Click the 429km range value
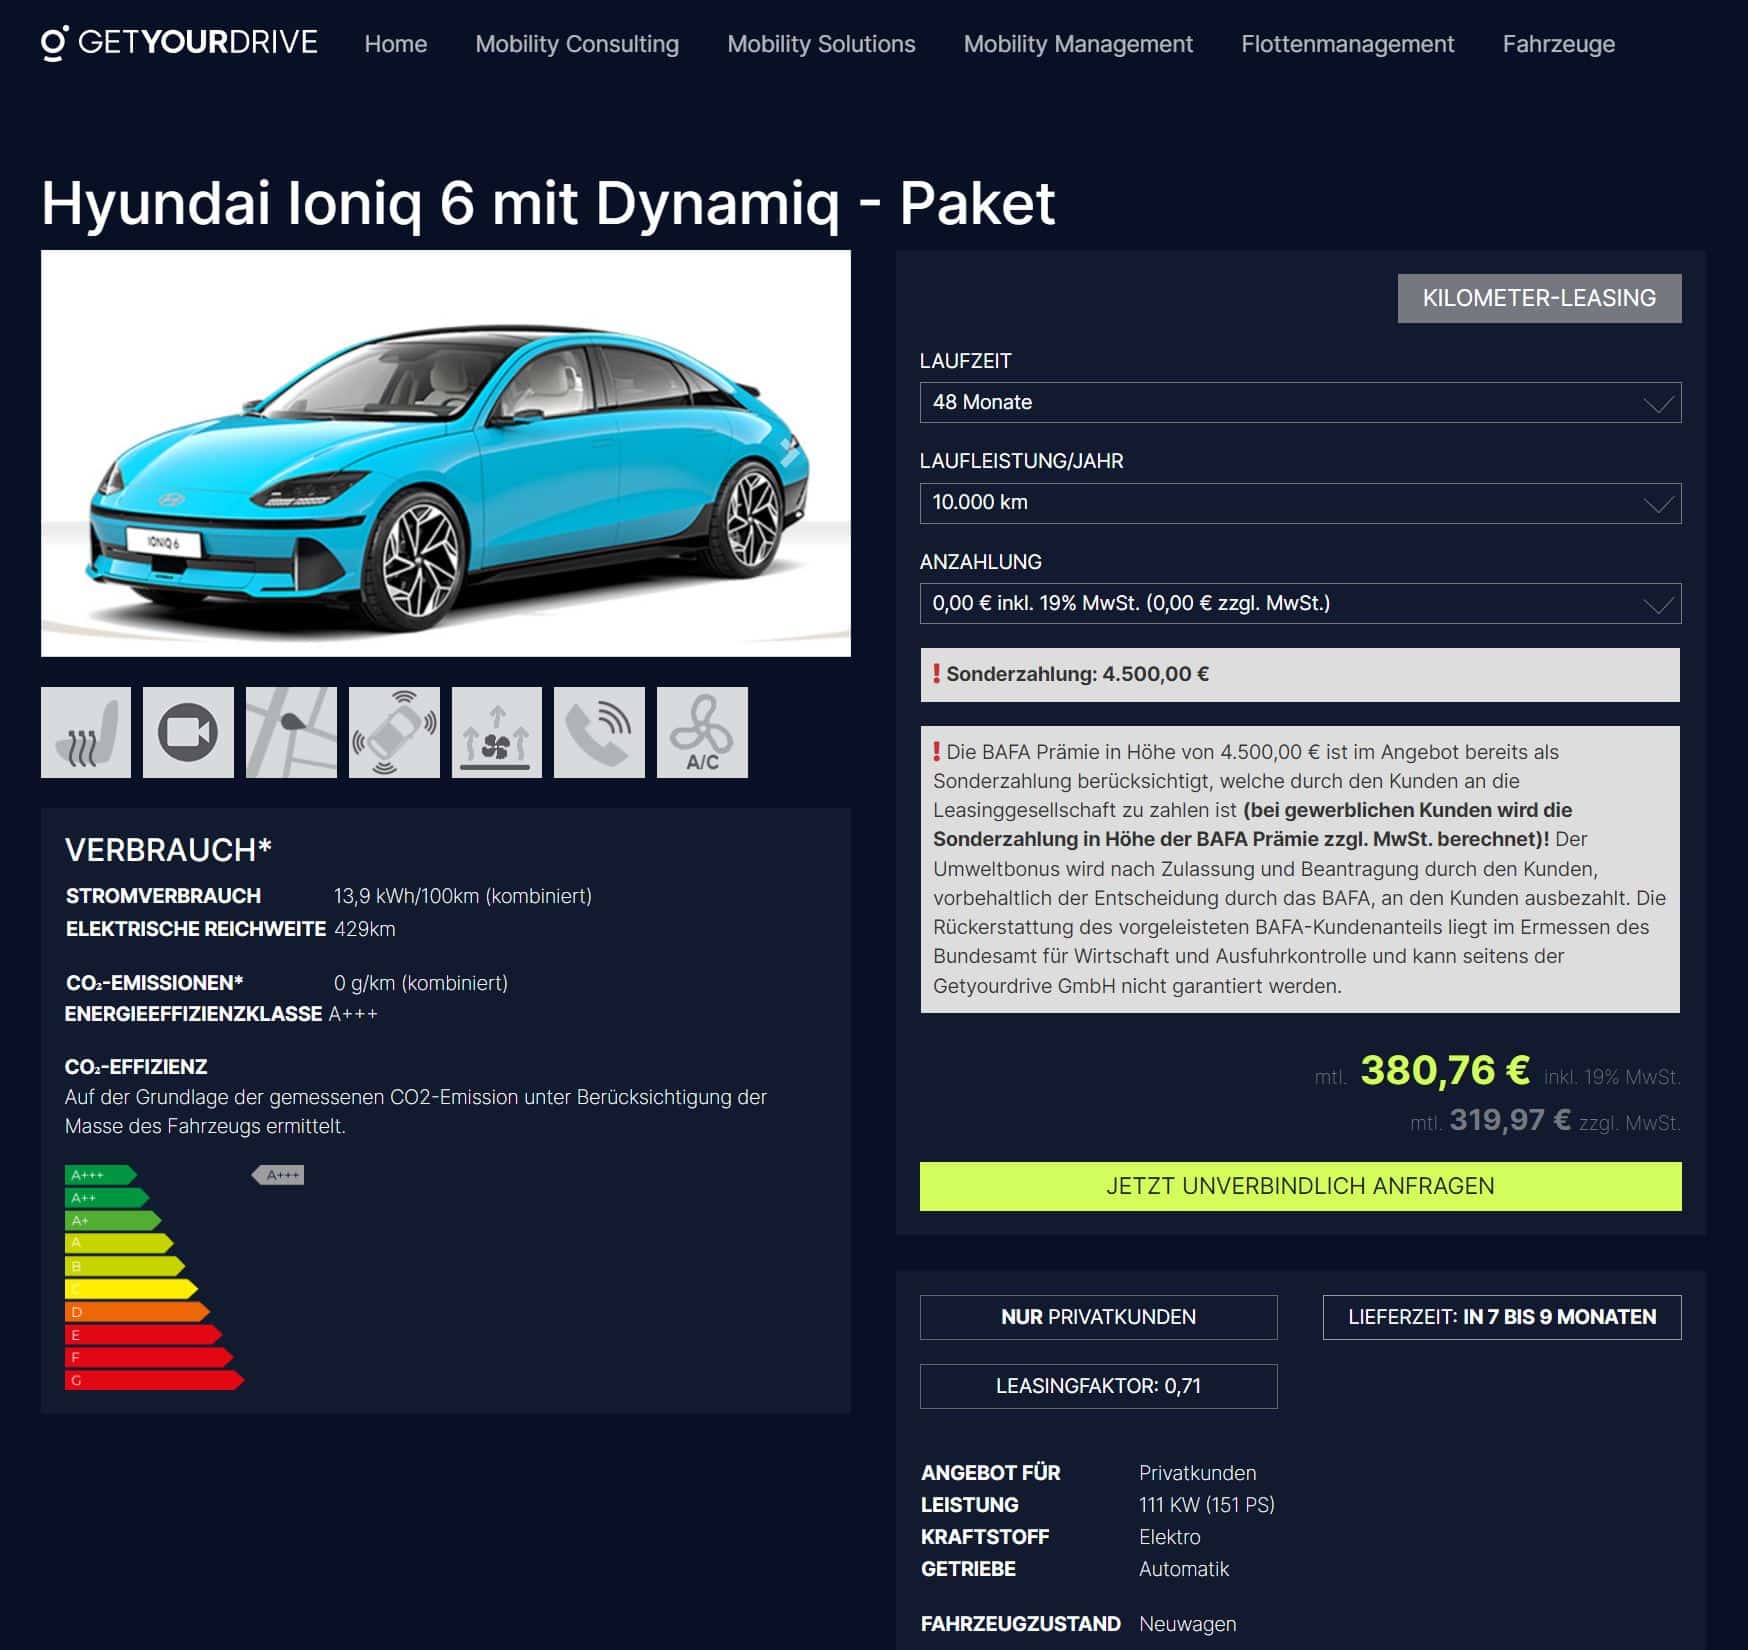 (x=365, y=929)
